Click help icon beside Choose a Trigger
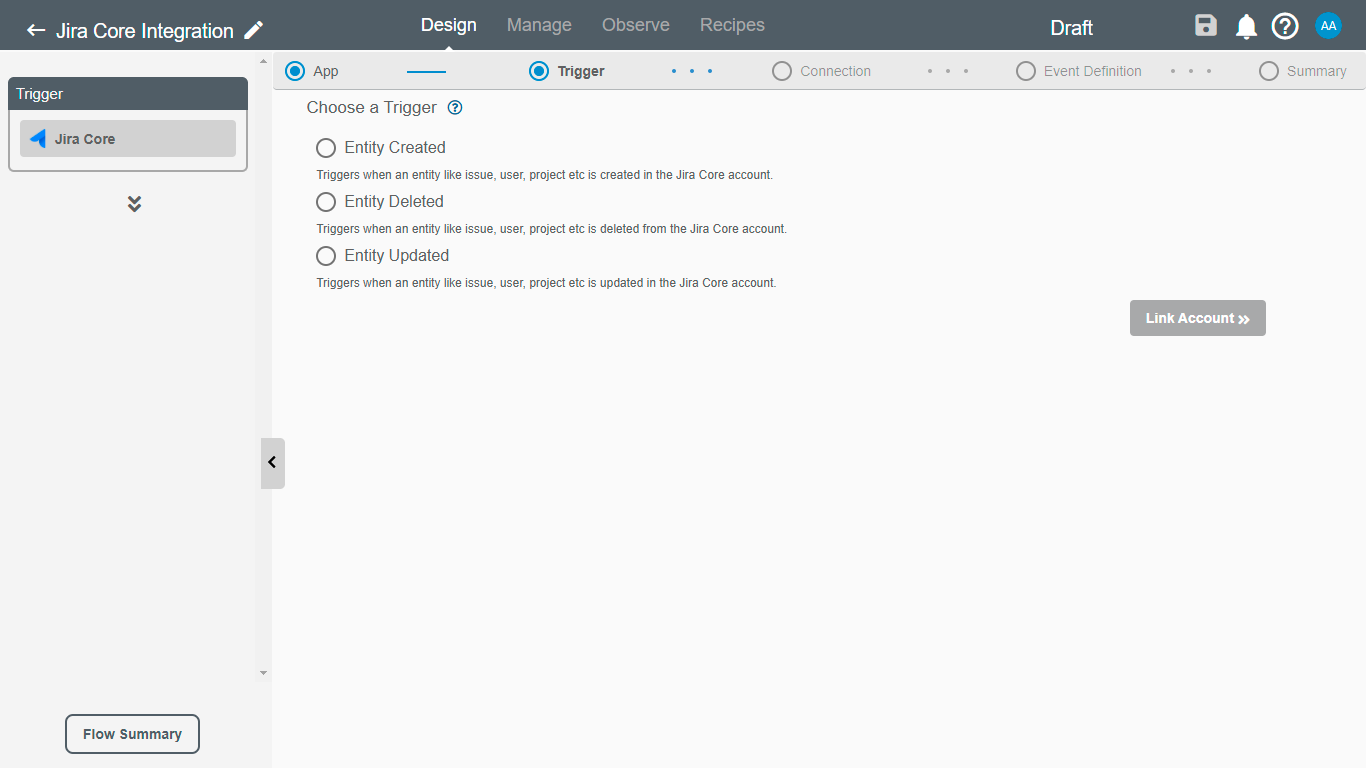 coord(455,107)
